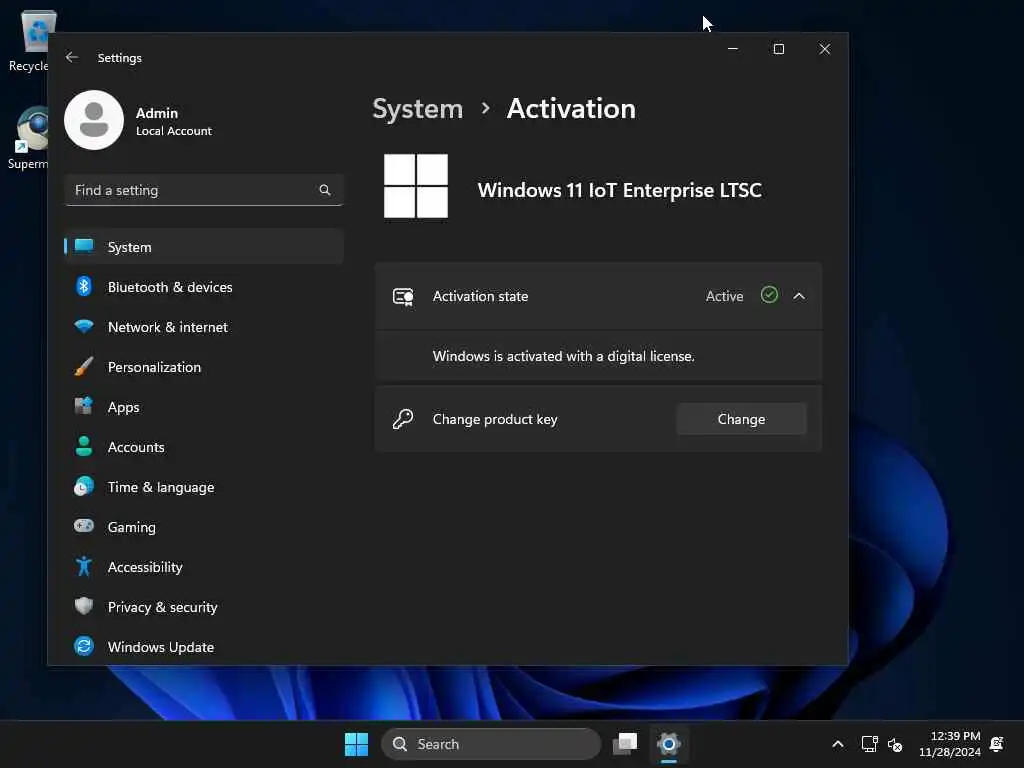Click the Settings gear on the taskbar
This screenshot has width=1024, height=768.
(669, 744)
